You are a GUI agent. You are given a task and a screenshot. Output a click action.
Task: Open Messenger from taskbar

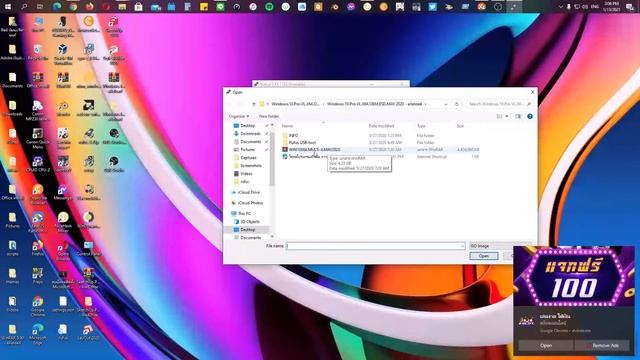pyautogui.click(x=351, y=7)
